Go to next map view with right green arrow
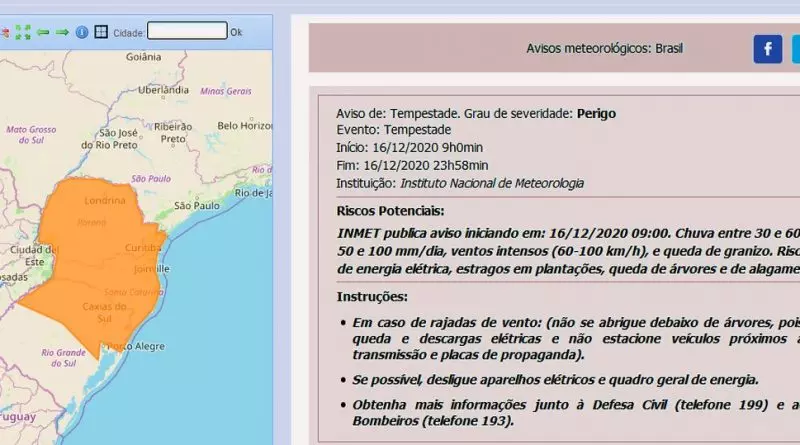The image size is (800, 445). (x=62, y=32)
